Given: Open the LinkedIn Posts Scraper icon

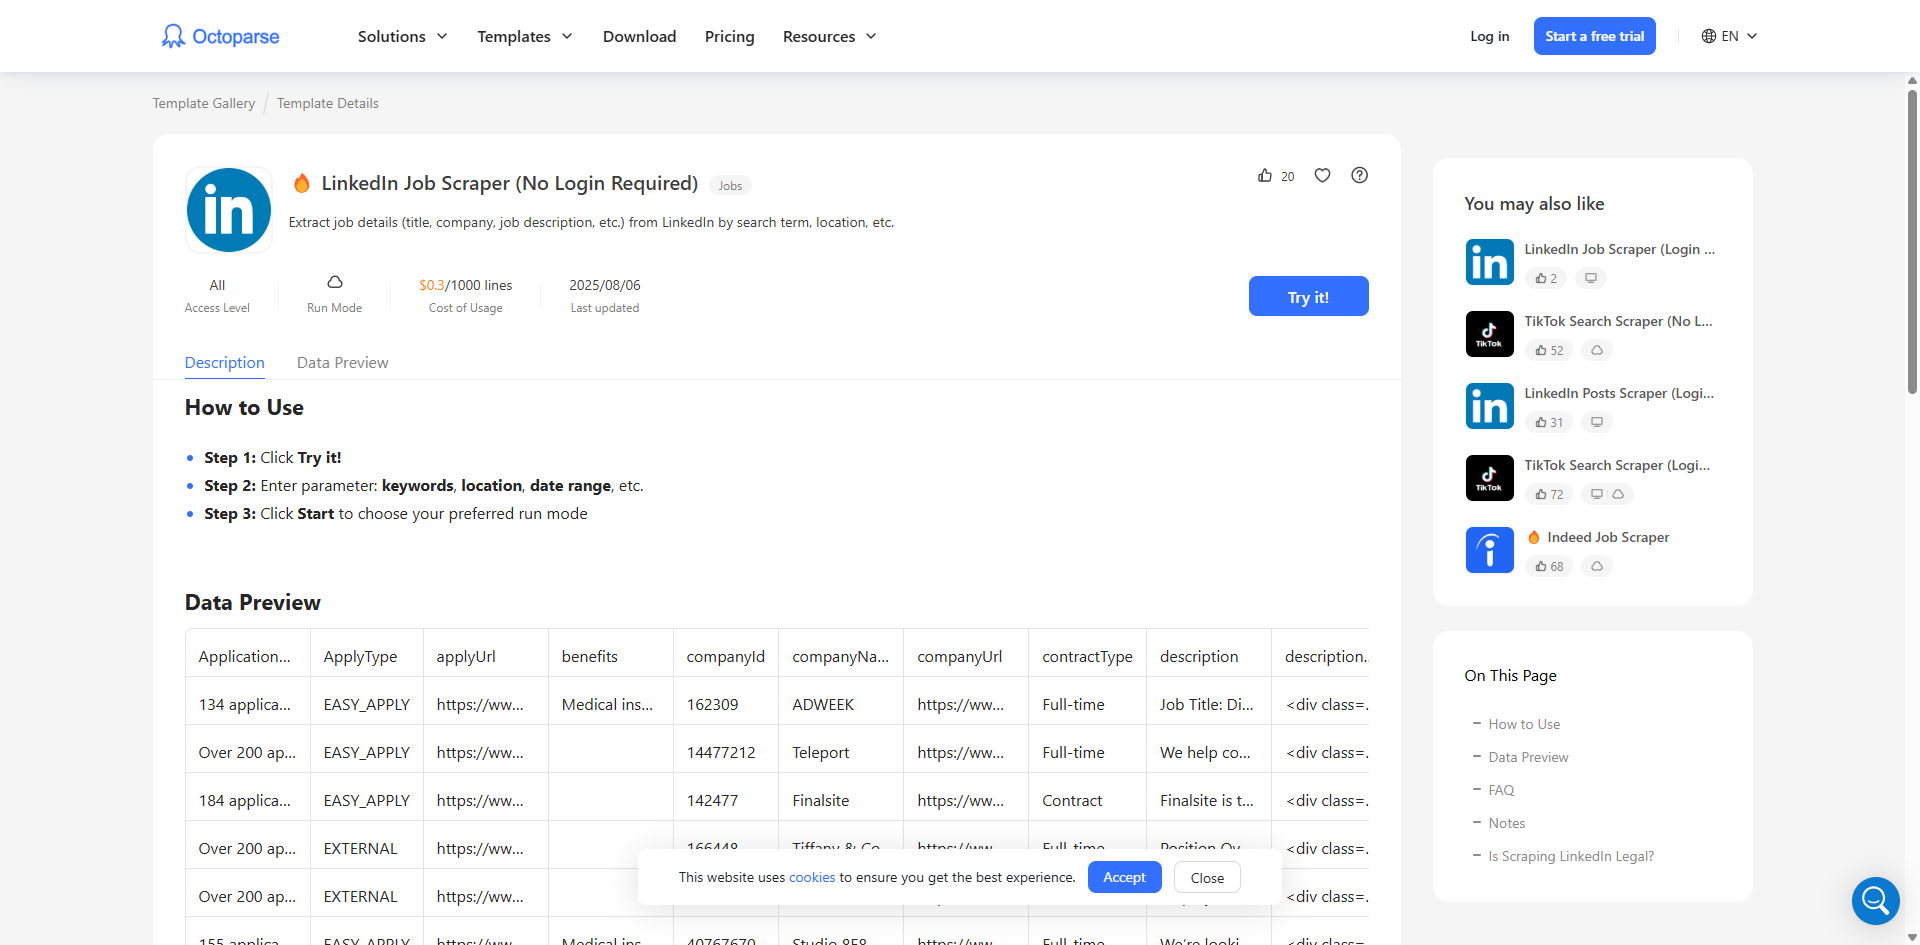Looking at the screenshot, I should [x=1489, y=406].
